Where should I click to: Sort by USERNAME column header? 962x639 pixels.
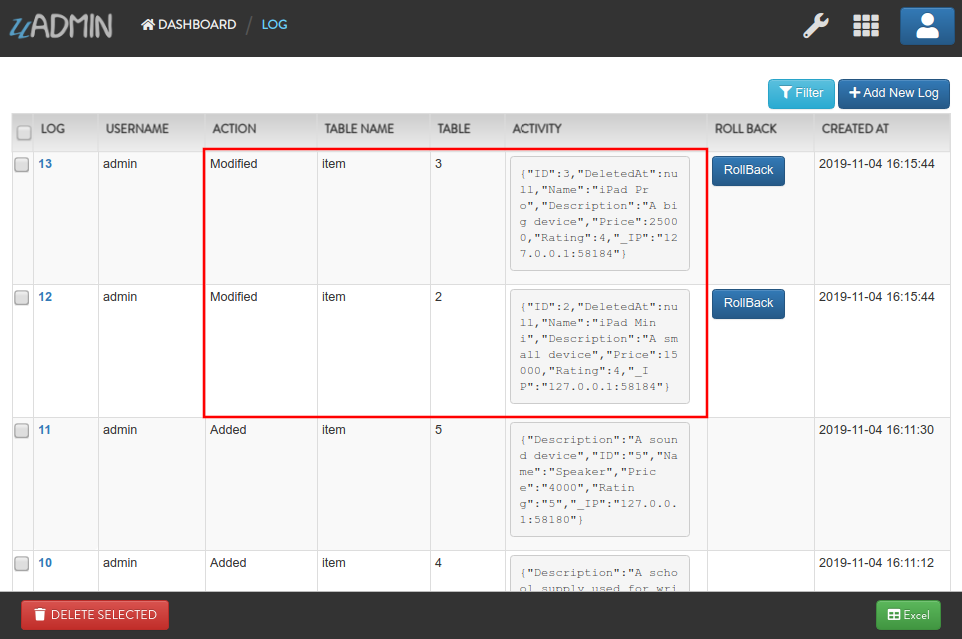click(137, 129)
